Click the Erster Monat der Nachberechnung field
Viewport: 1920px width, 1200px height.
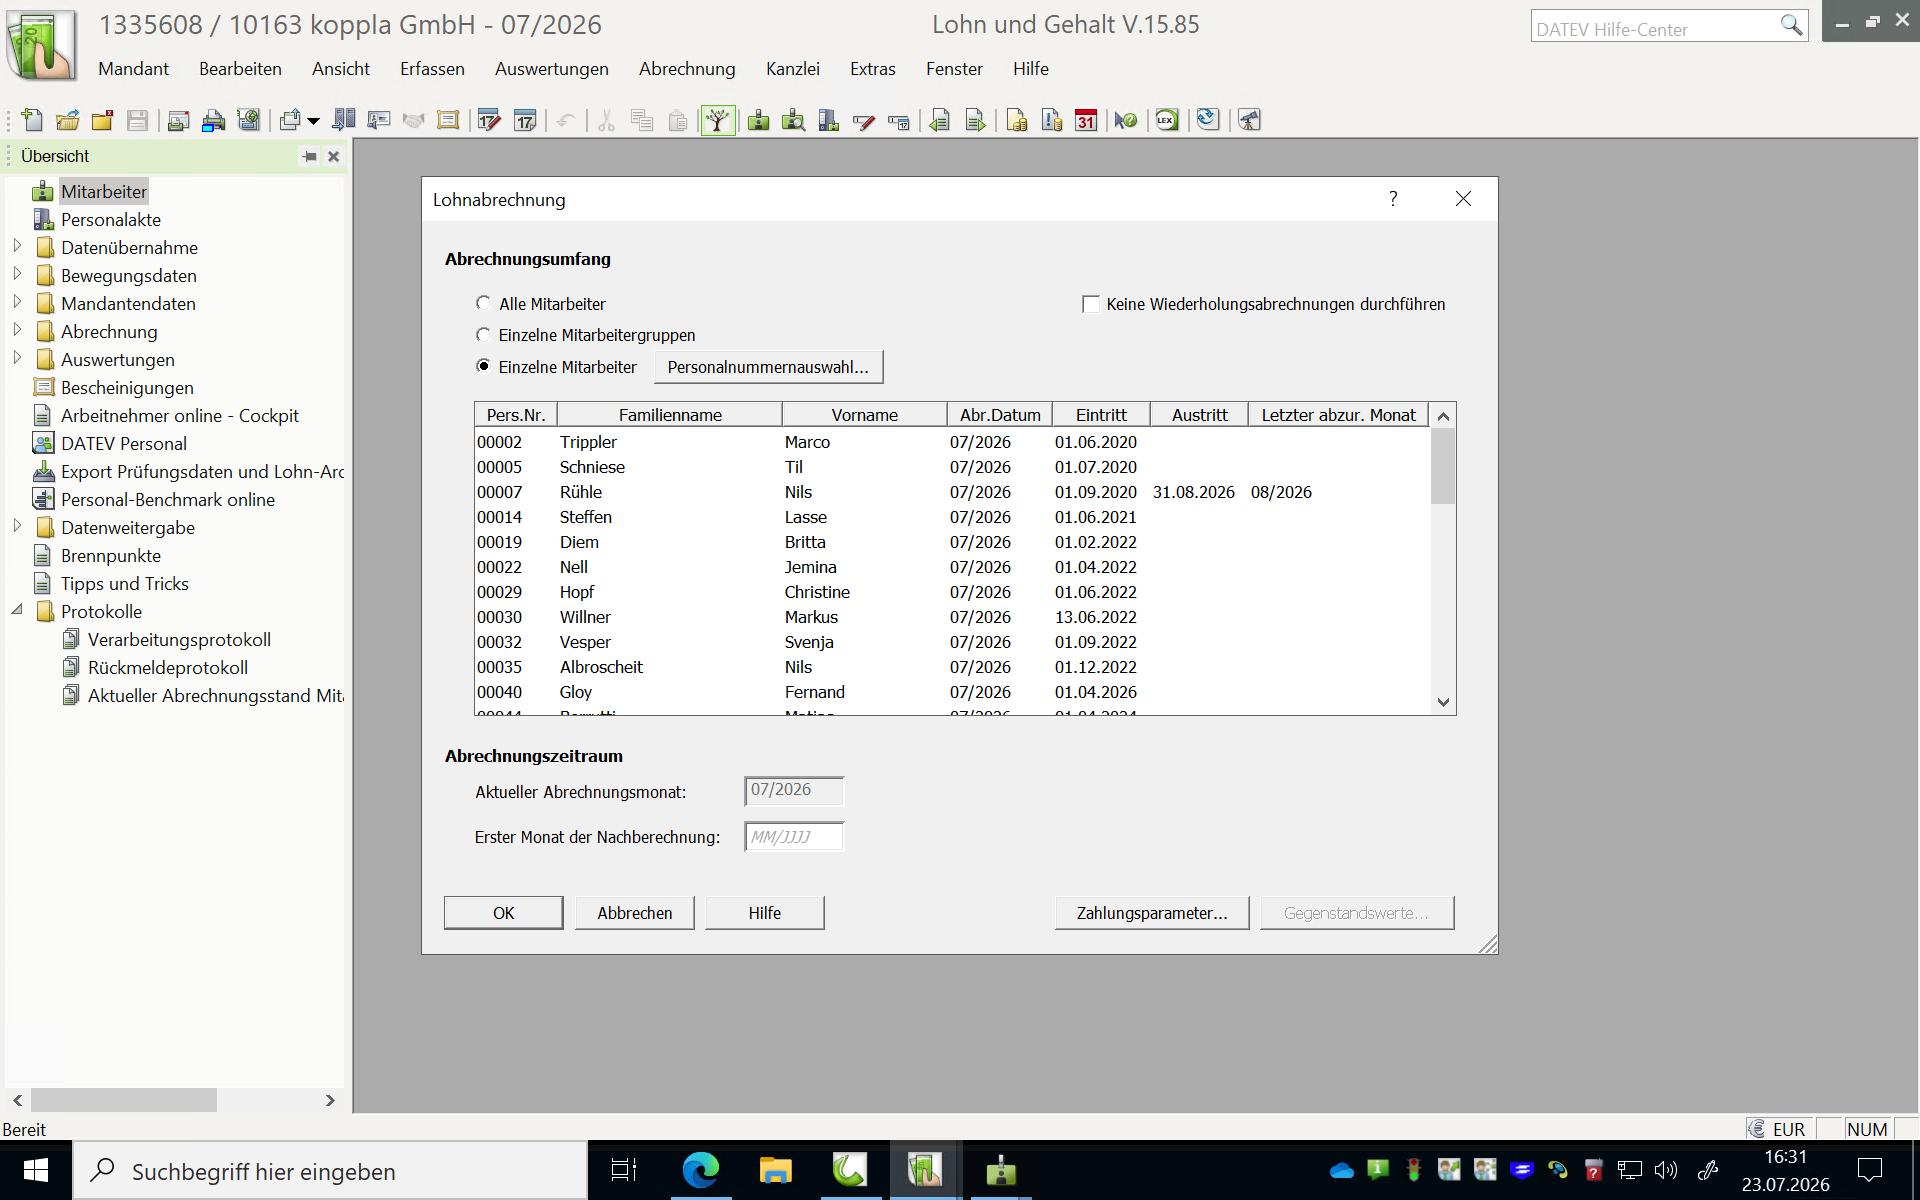tap(794, 837)
